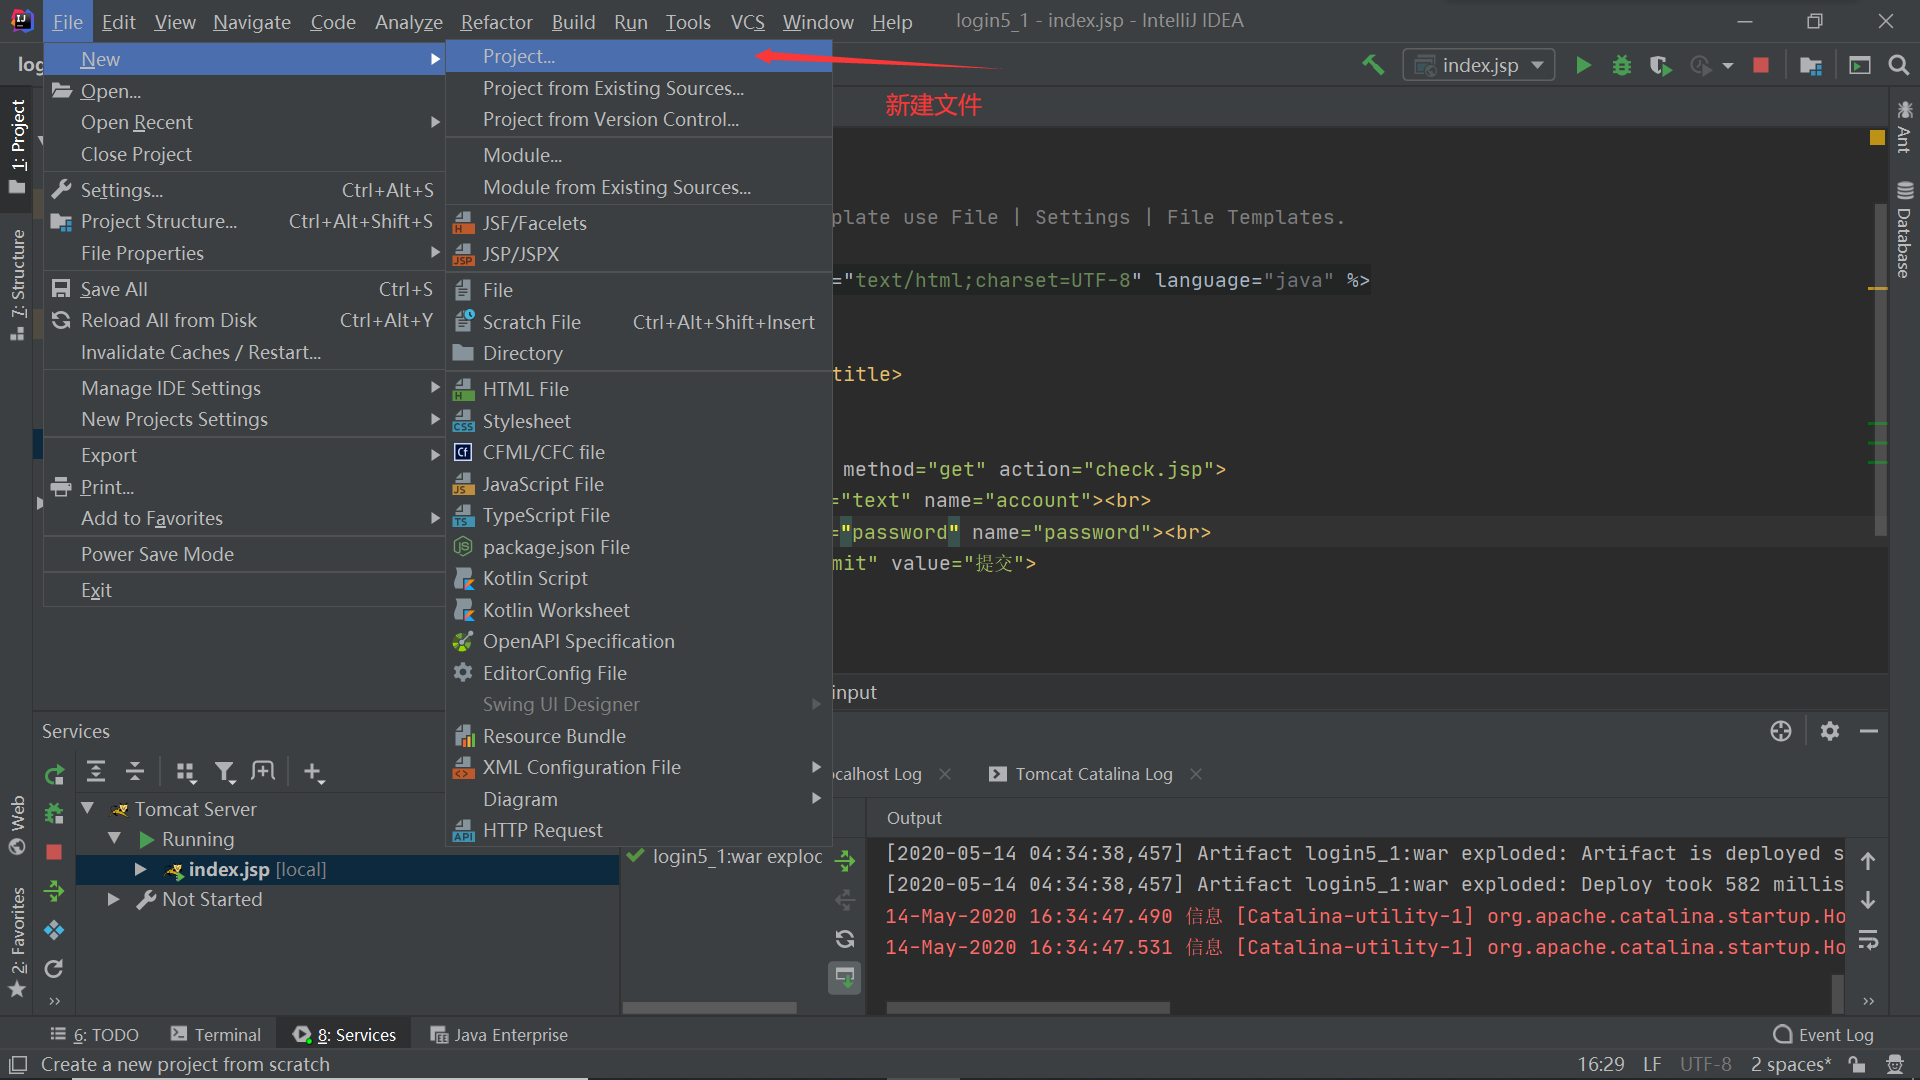Screen dimensions: 1920x1080
Task: Toggle Power Save Mode menu item
Action: (157, 554)
